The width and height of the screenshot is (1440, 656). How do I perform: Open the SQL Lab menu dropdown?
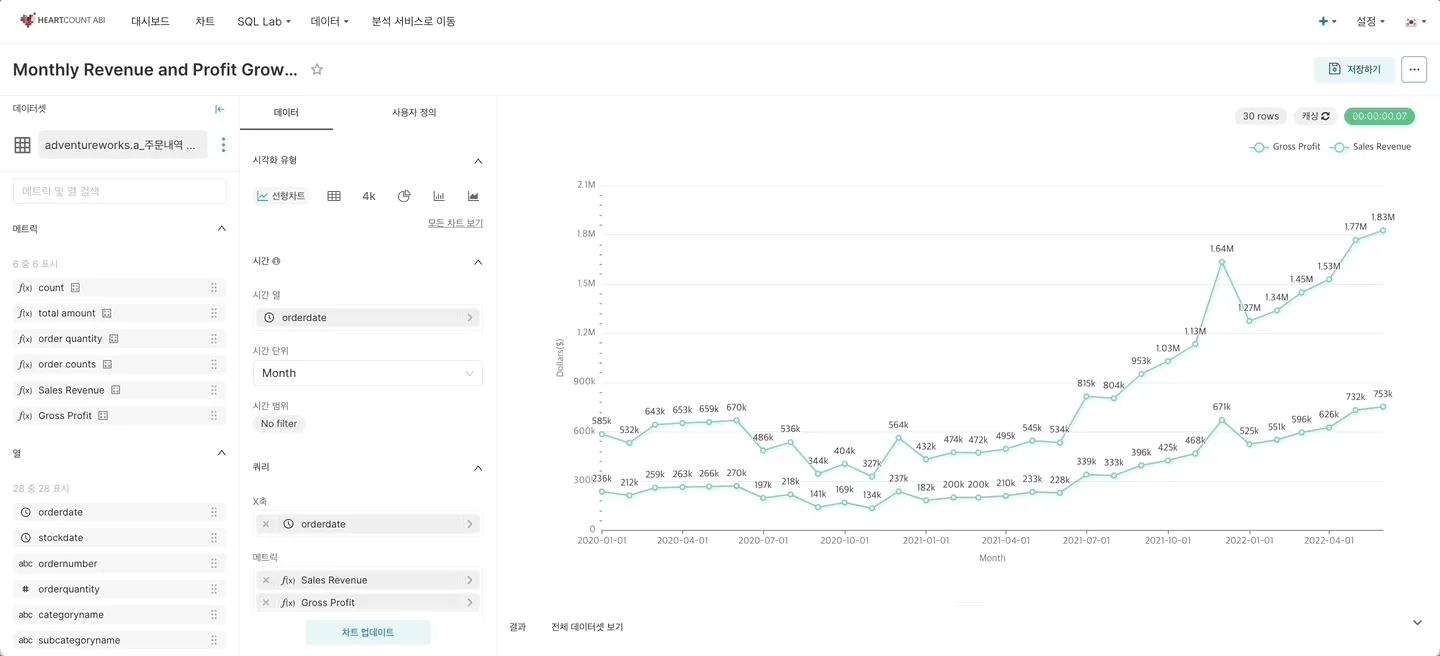tap(264, 21)
